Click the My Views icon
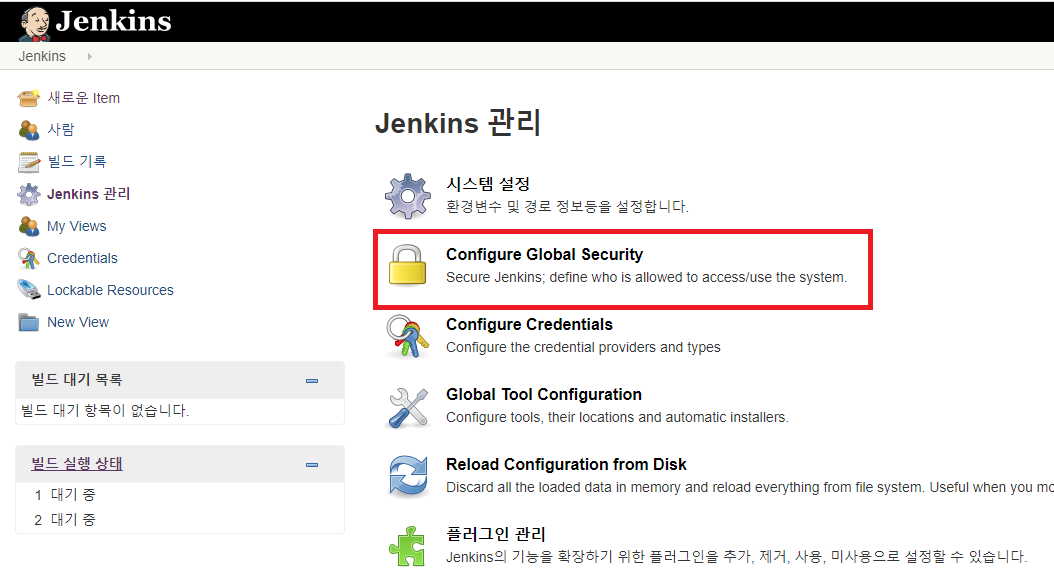Image resolution: width=1054 pixels, height=583 pixels. click(x=28, y=227)
